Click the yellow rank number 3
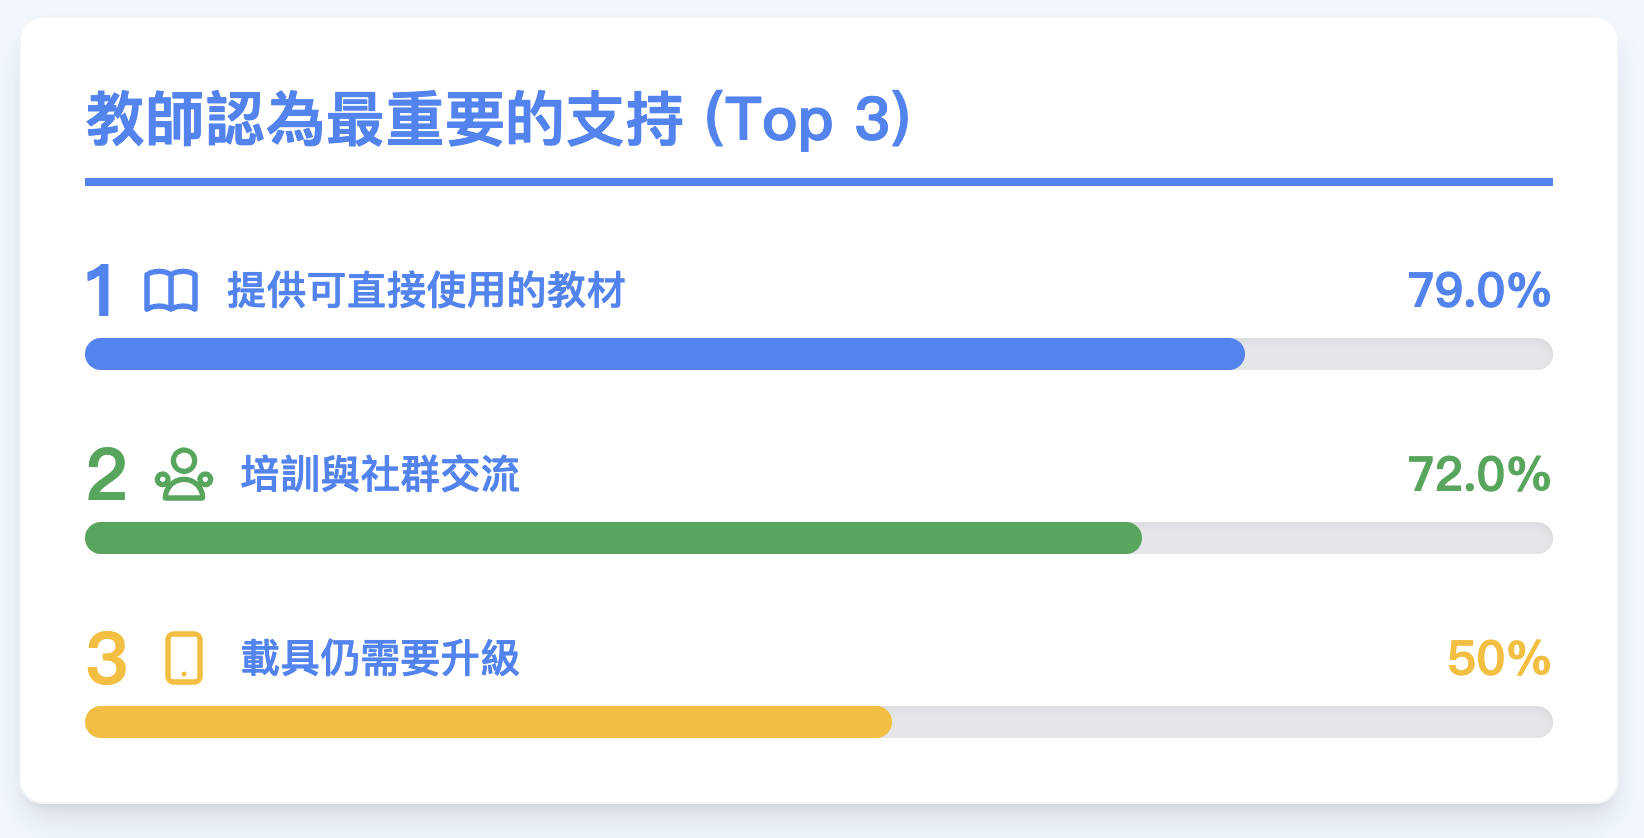The width and height of the screenshot is (1644, 838). (x=106, y=659)
